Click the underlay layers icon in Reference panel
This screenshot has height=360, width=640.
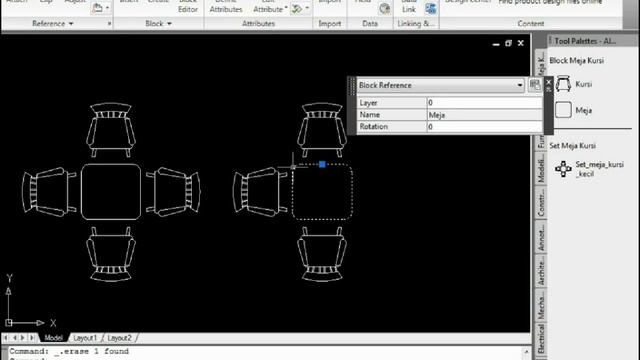point(97,8)
